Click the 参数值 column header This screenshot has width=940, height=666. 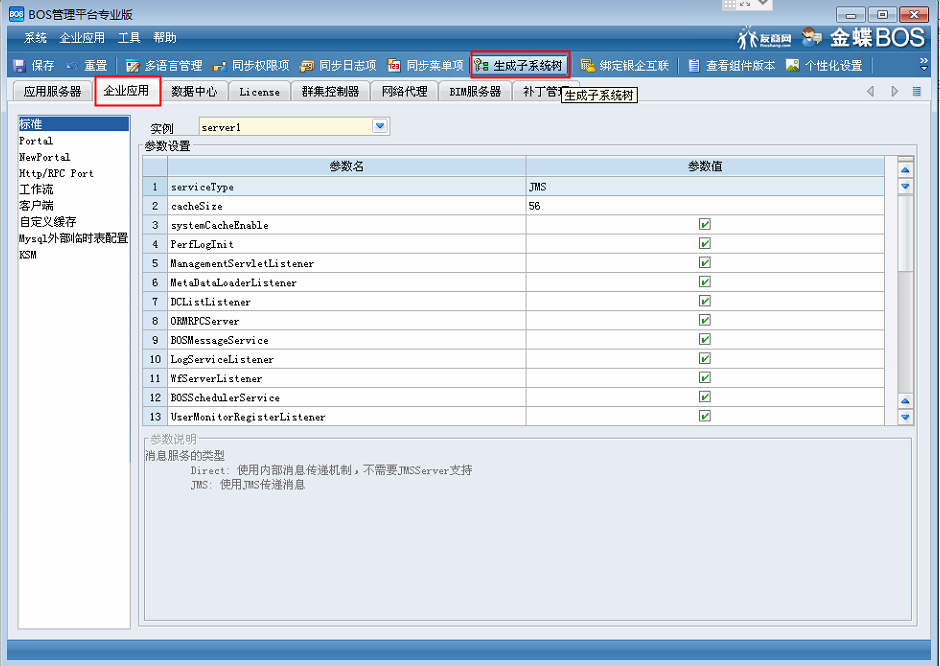pos(704,166)
